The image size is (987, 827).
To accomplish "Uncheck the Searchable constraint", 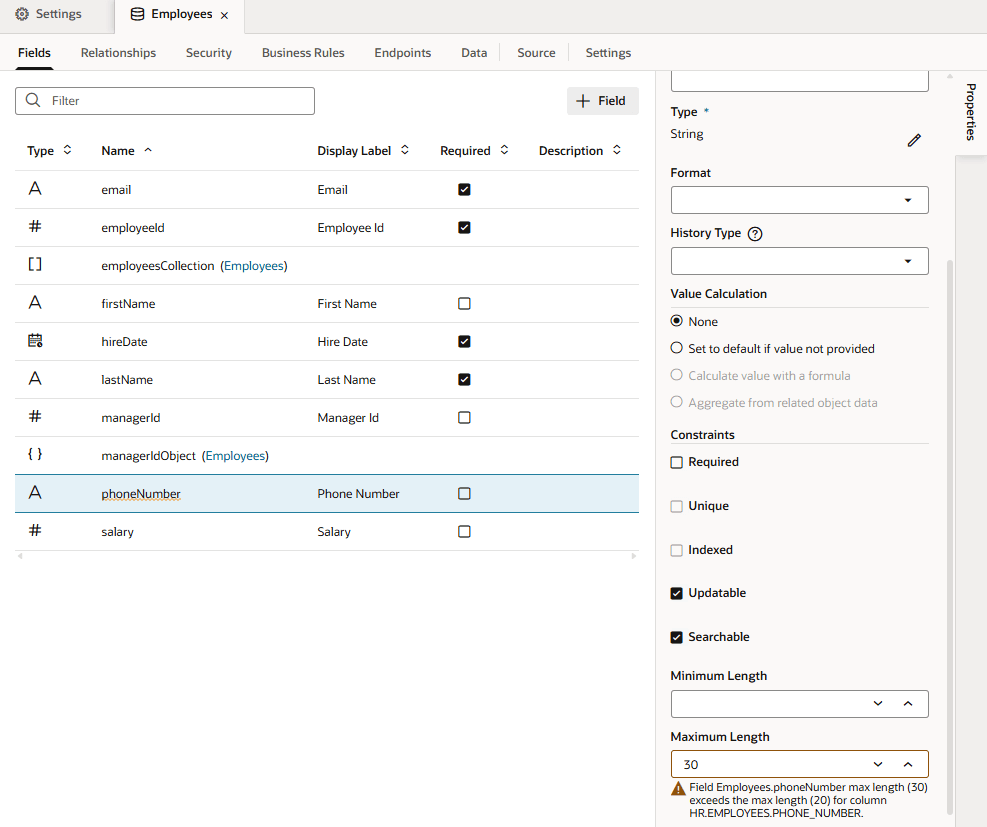I will 677,638.
